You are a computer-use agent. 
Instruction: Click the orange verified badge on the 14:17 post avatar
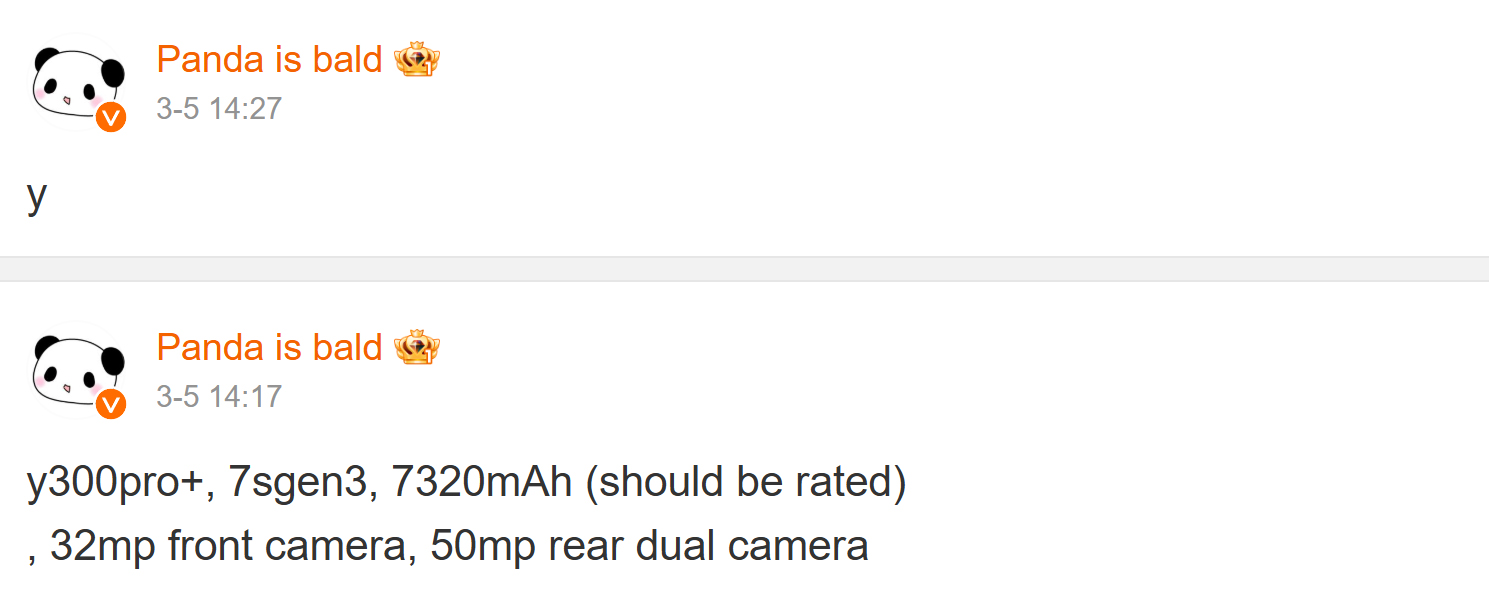(111, 404)
